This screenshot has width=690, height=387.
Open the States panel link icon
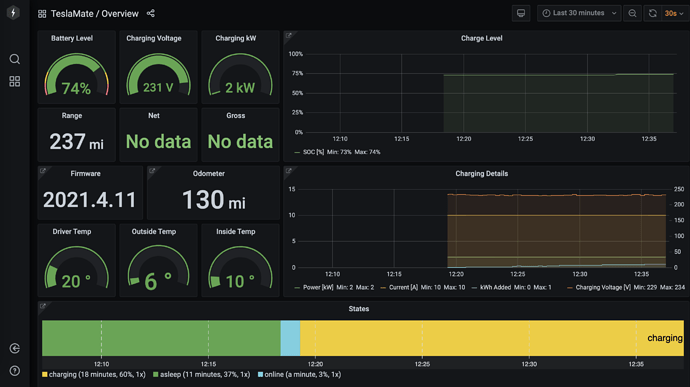43,306
